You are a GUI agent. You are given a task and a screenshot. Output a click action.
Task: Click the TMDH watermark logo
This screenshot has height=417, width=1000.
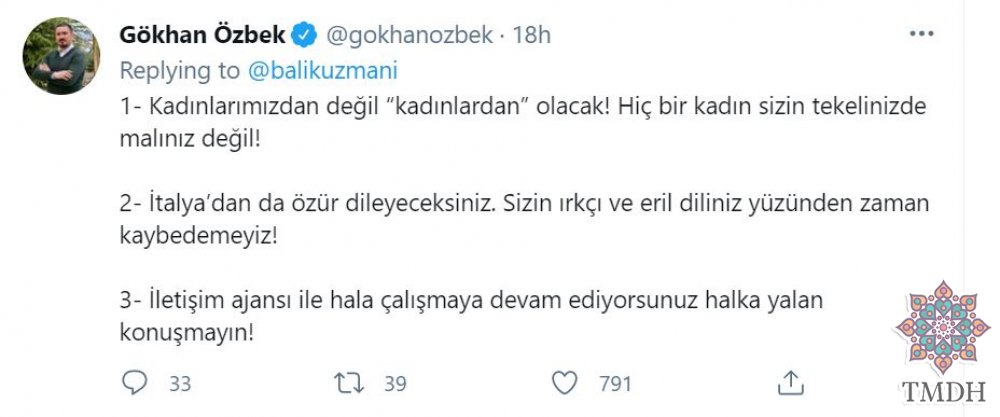(x=943, y=327)
